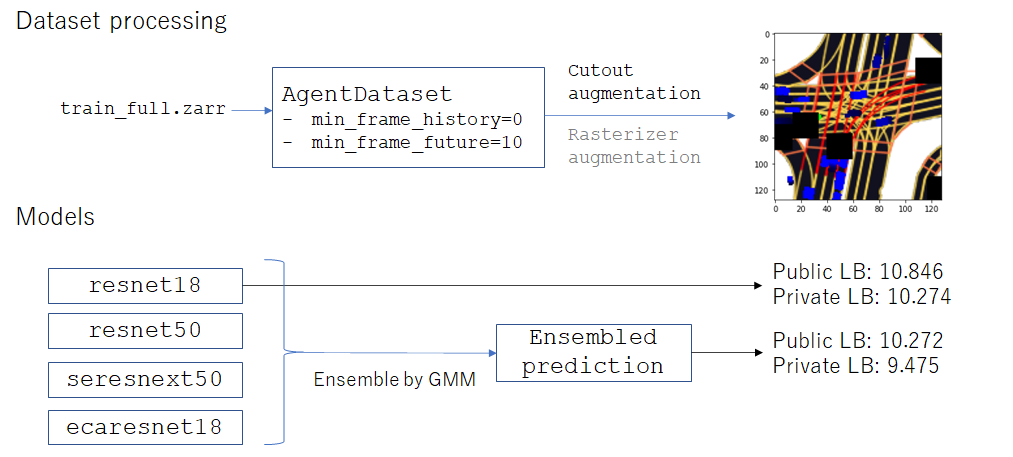Click the curly brace grouping models
The image size is (1013, 457).
tap(284, 352)
